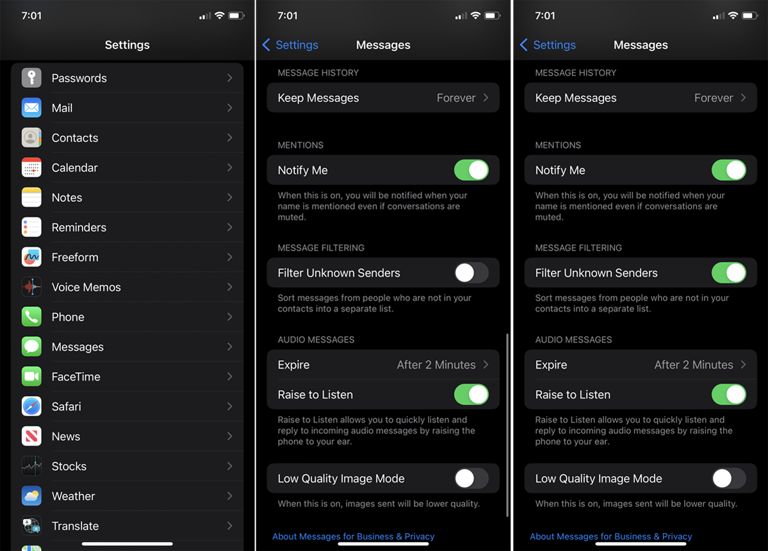Screen dimensions: 768x551
Task: Toggle Raise to Listen in middle screen
Action: click(471, 394)
